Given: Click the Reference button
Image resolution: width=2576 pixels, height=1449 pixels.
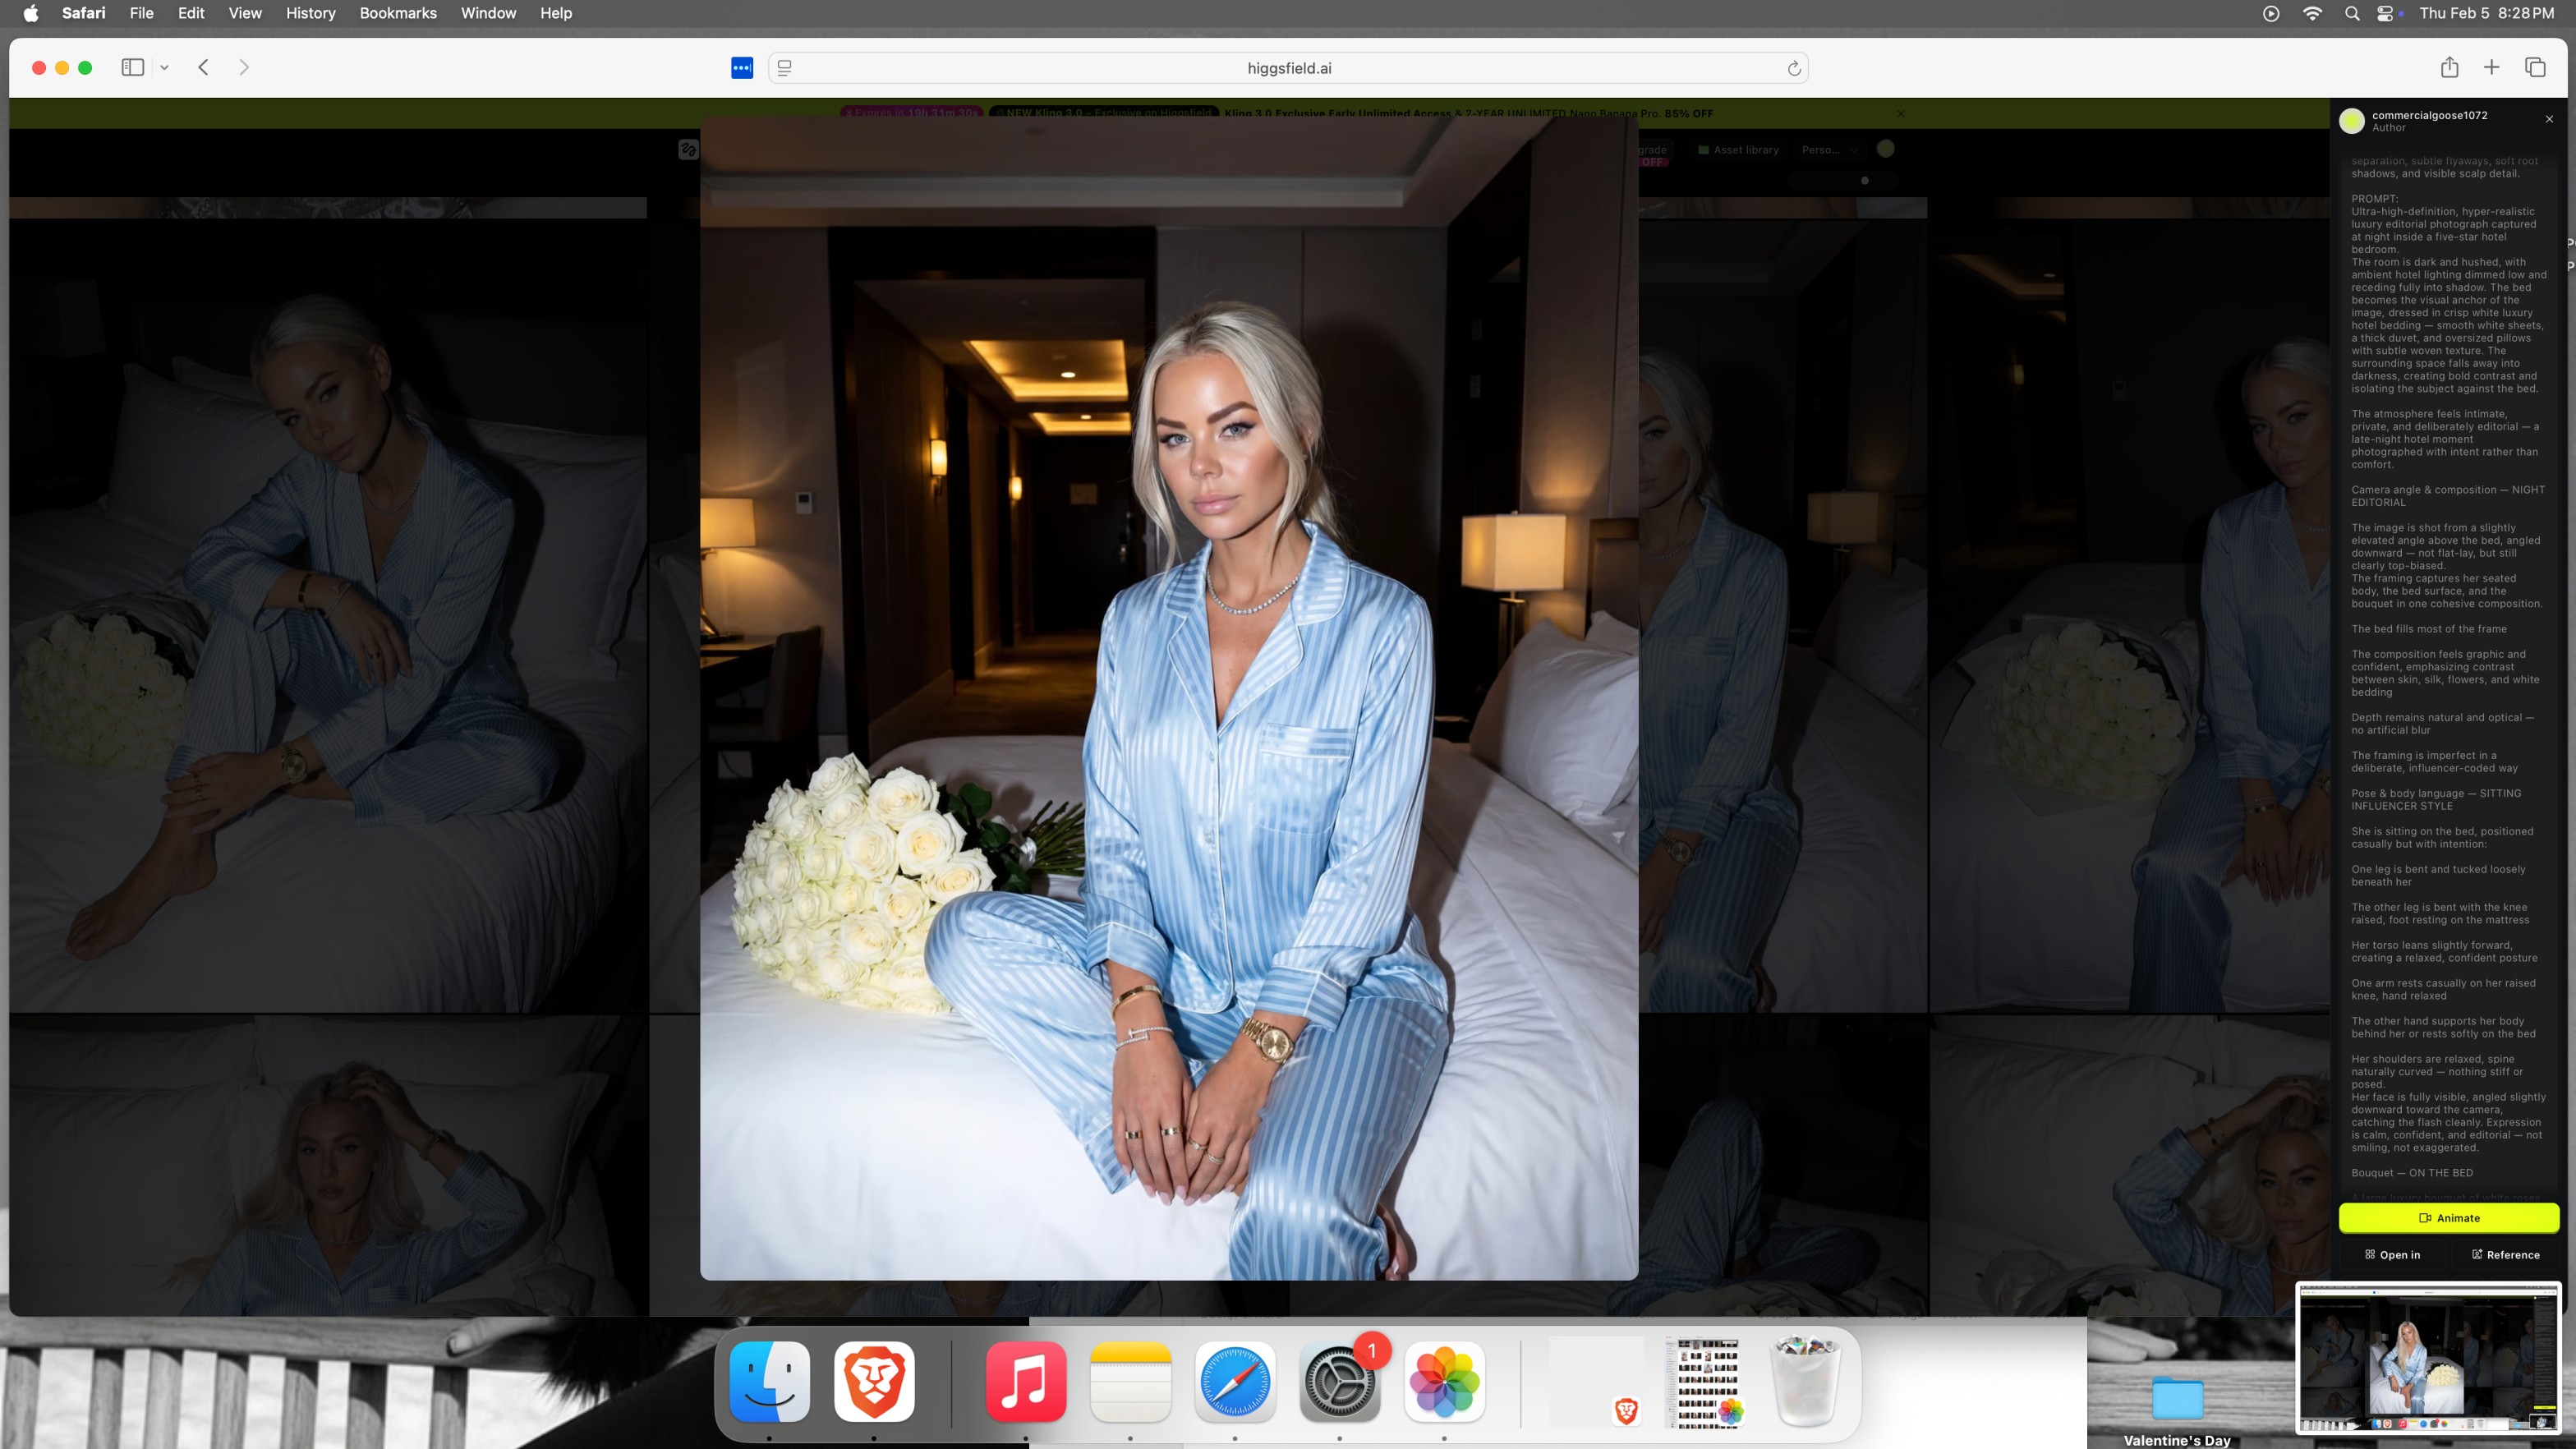Looking at the screenshot, I should pos(2505,1255).
